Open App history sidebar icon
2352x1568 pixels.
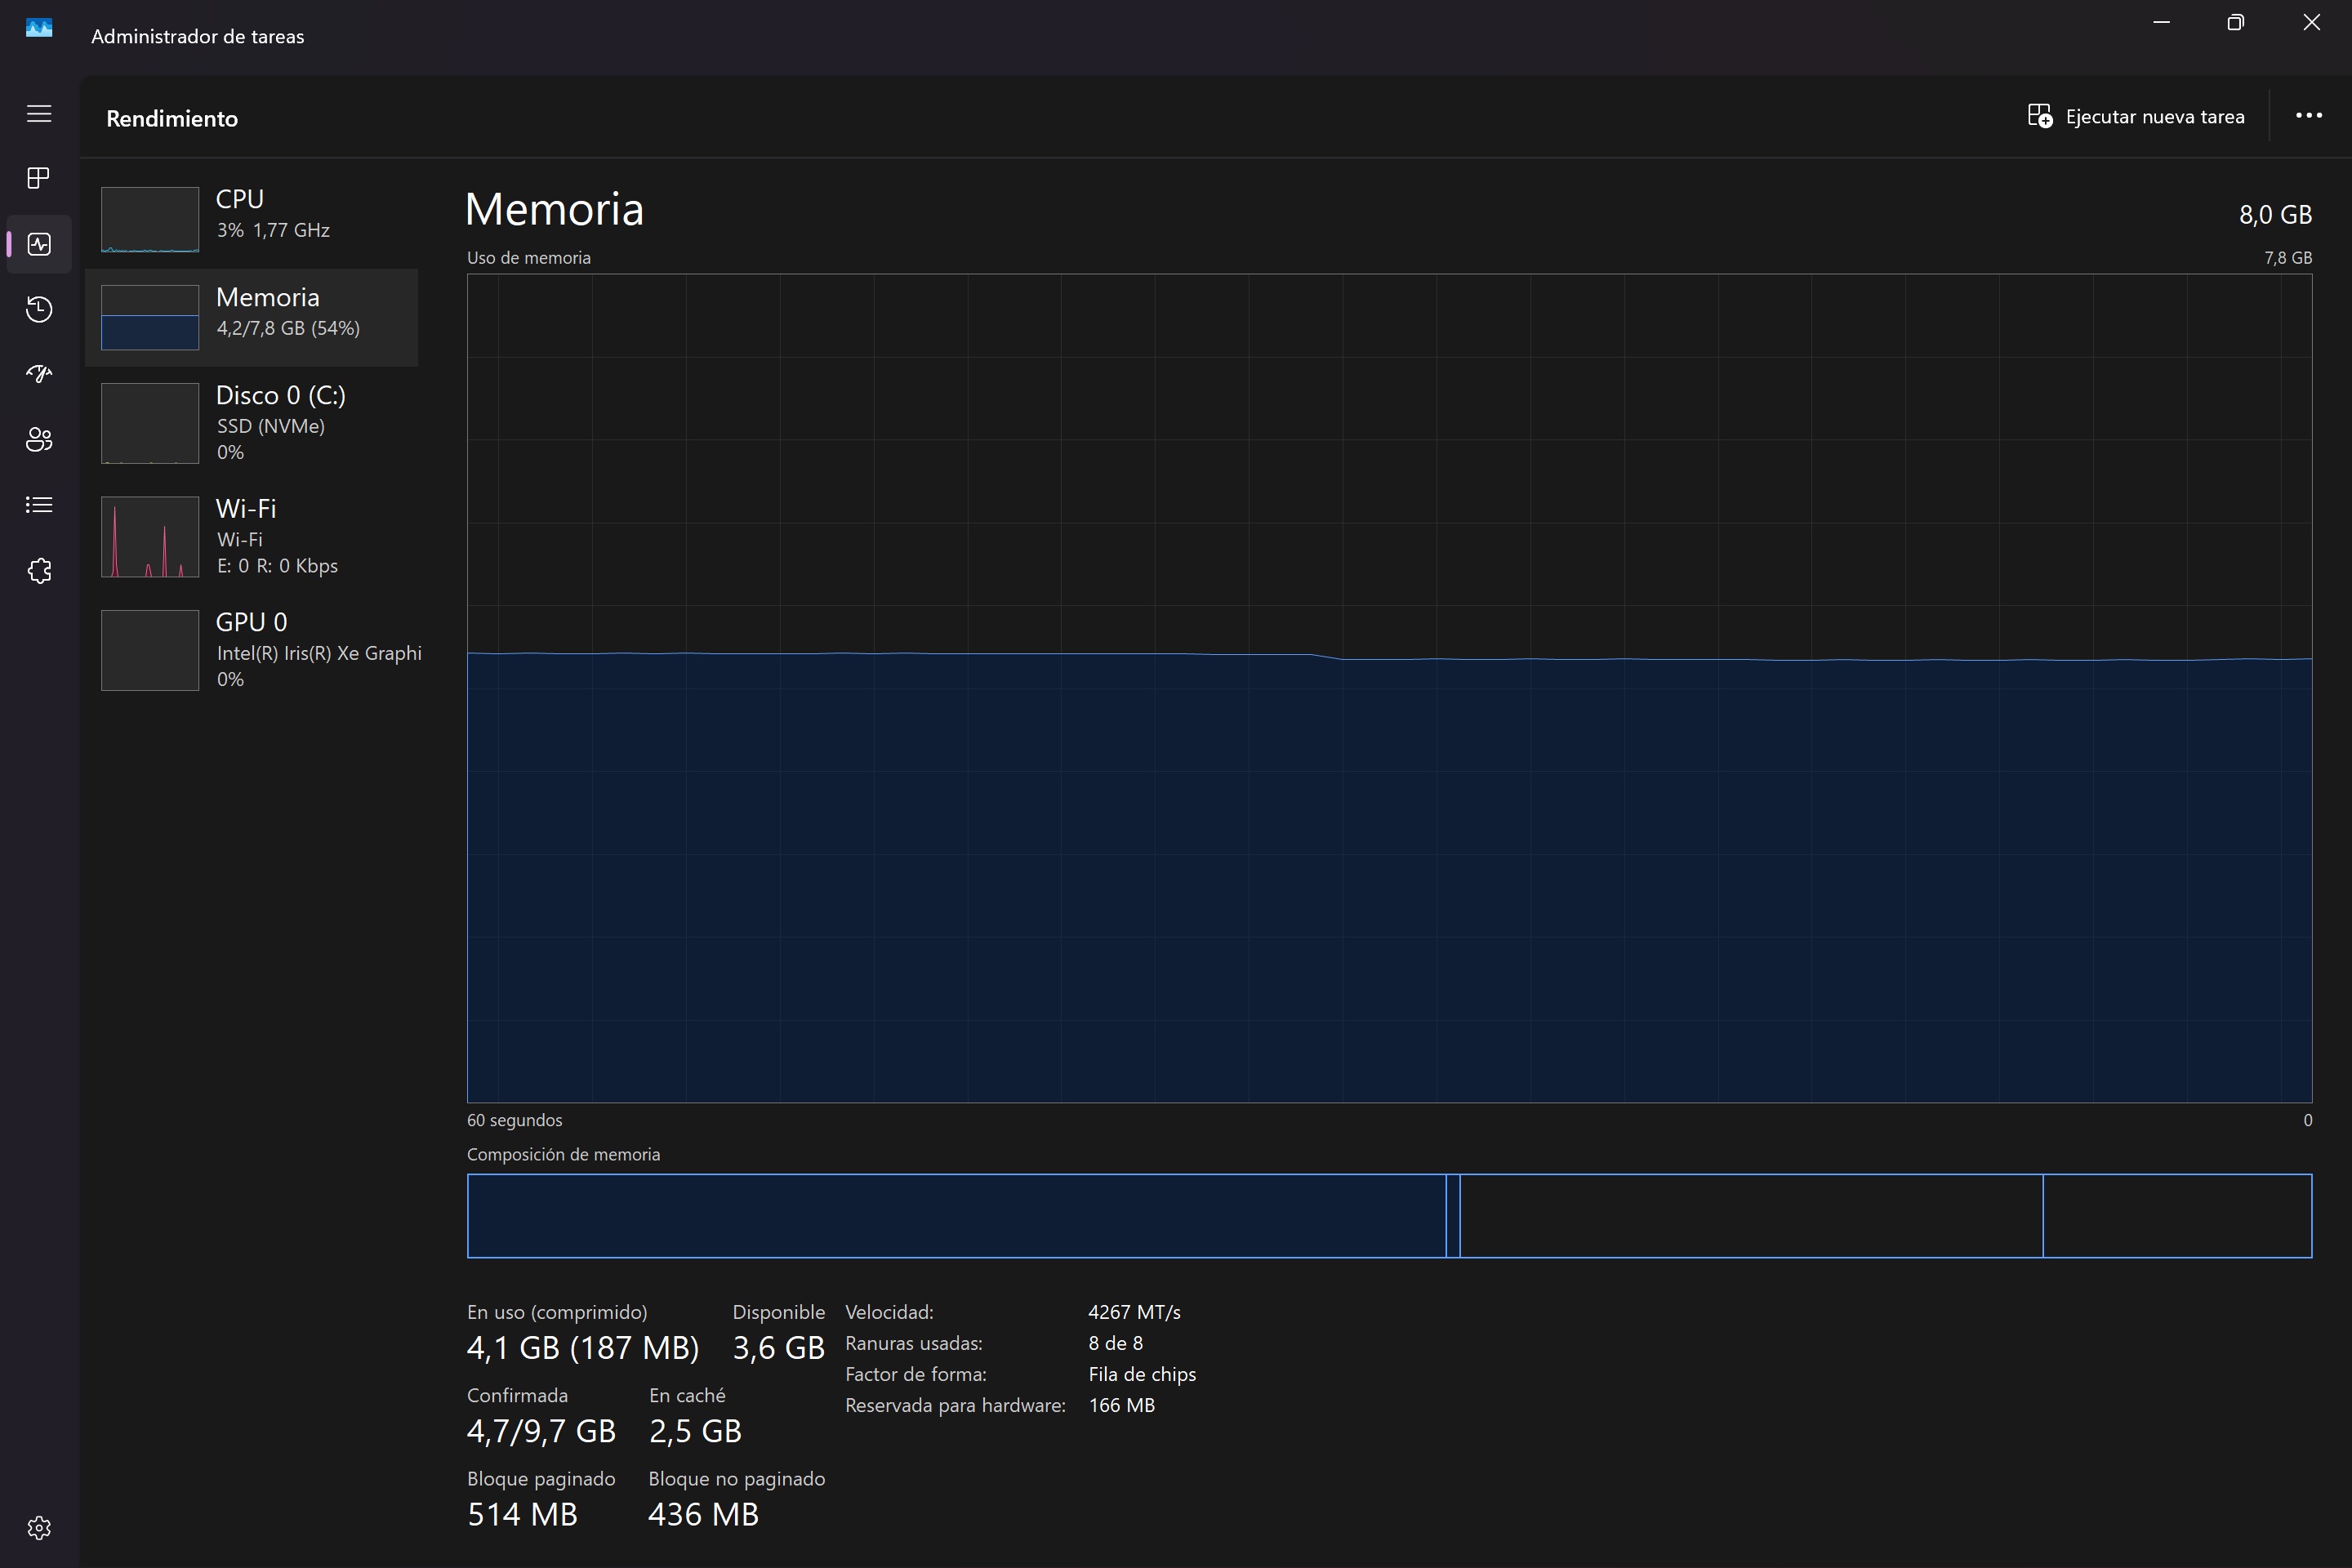point(39,309)
